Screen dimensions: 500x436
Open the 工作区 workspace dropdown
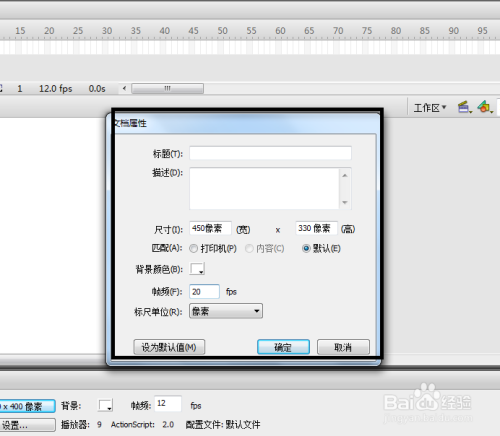(x=430, y=108)
